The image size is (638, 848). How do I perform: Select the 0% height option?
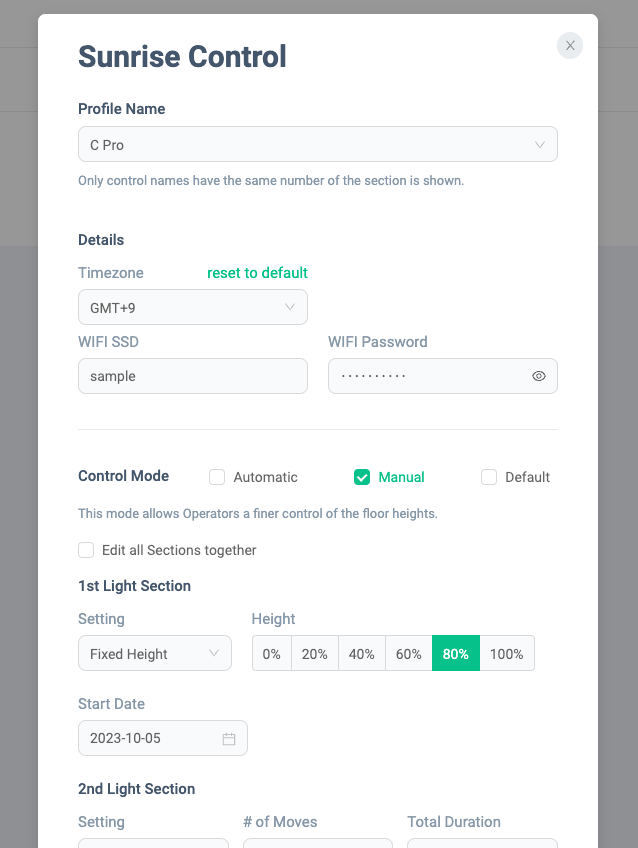click(272, 653)
